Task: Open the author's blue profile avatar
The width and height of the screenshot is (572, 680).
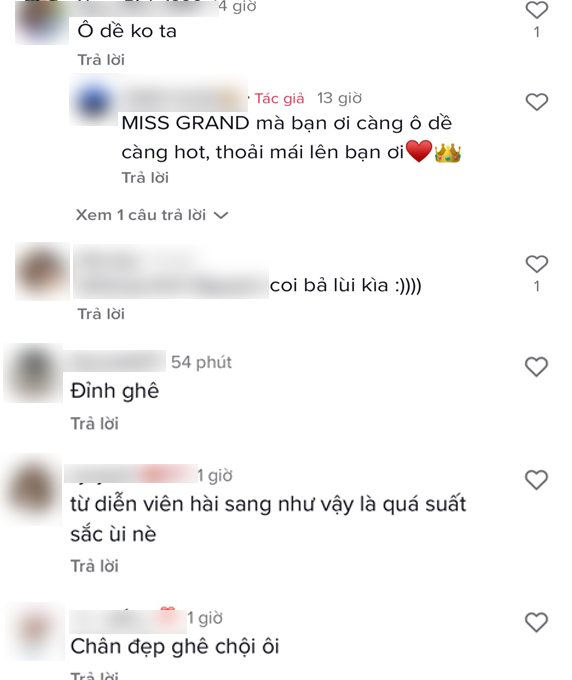Action: click(93, 100)
